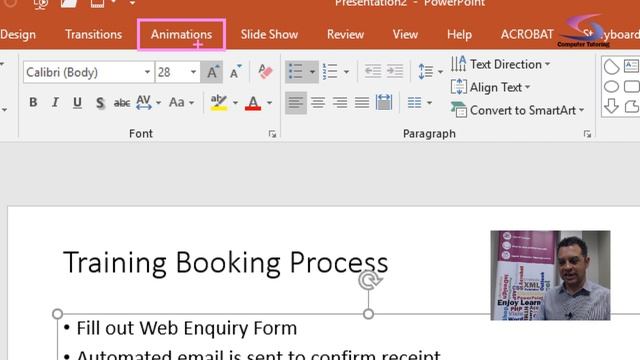Image resolution: width=640 pixels, height=360 pixels.
Task: Open the Line Spacing options
Action: [x=430, y=72]
